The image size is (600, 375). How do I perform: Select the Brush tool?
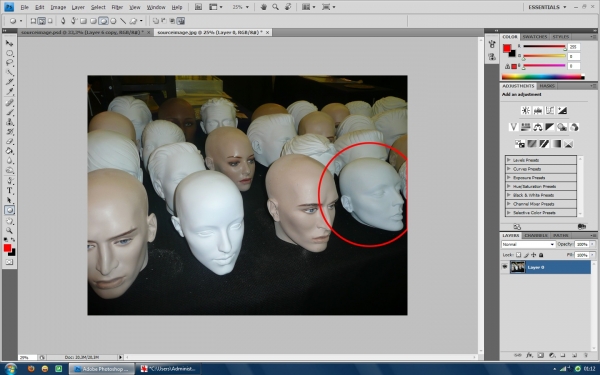click(10, 112)
